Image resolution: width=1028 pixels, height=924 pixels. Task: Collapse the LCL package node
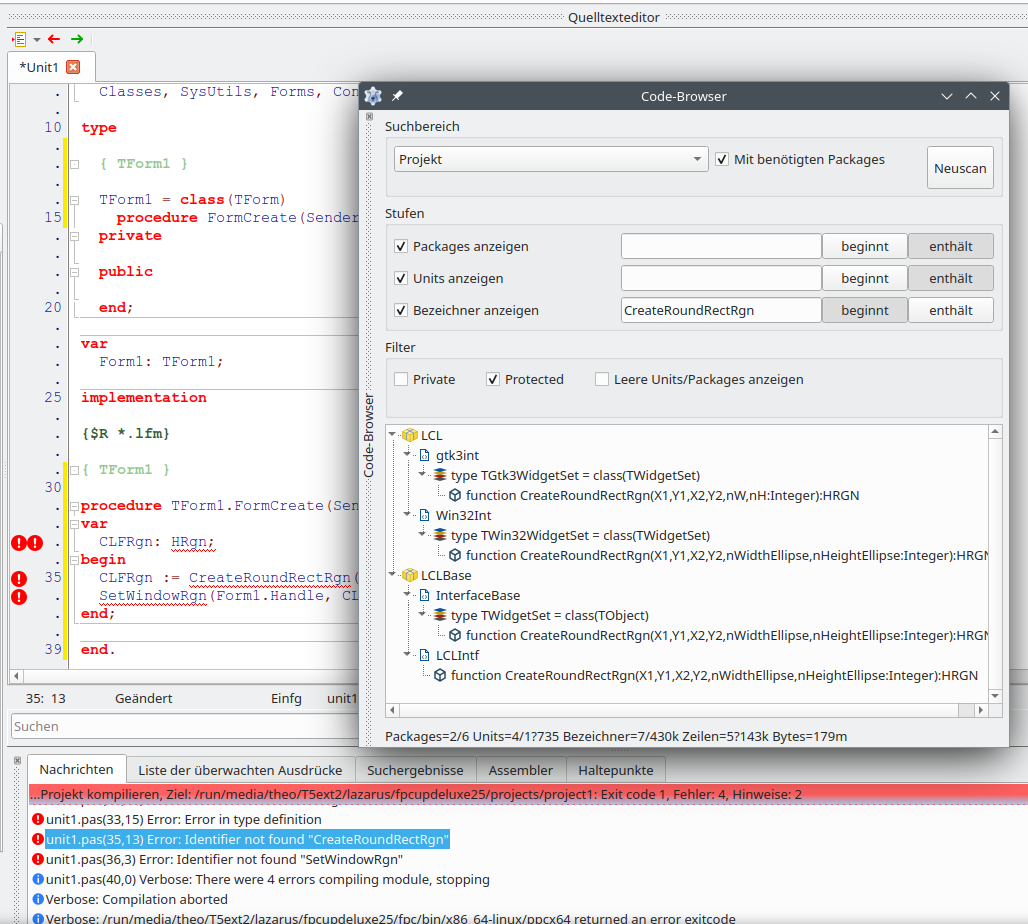point(392,434)
